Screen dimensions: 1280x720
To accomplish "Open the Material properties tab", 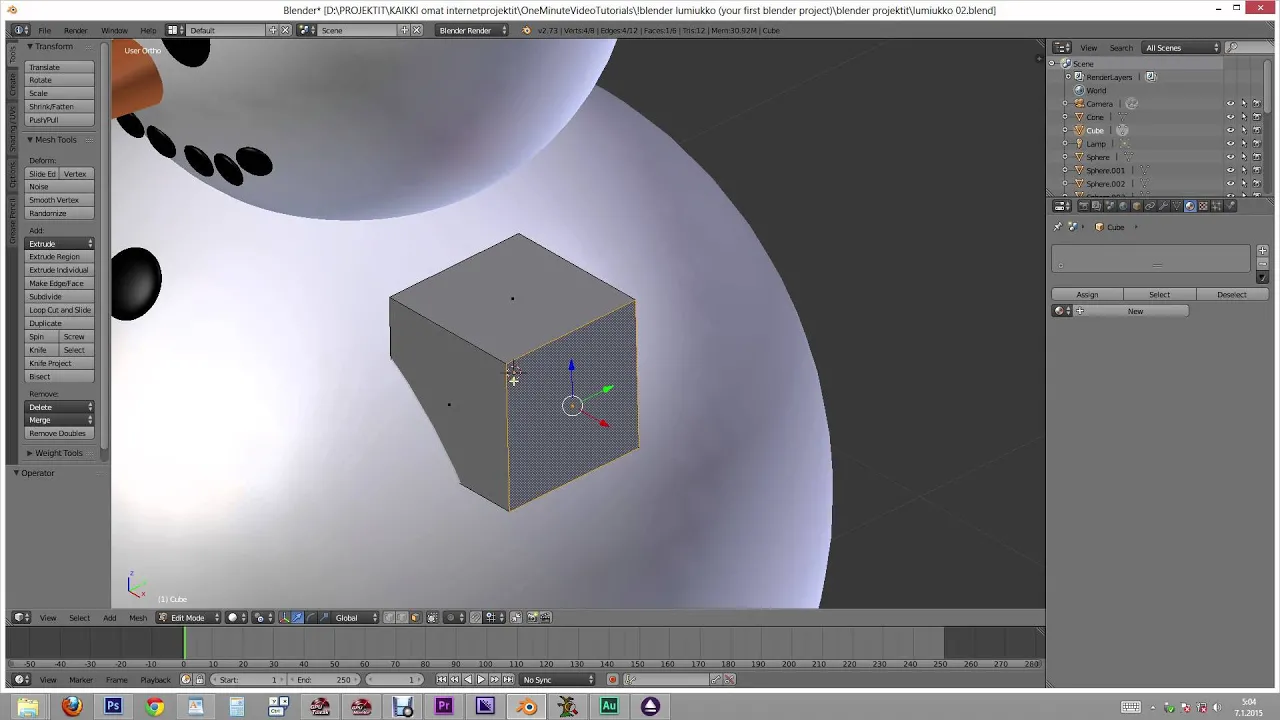I will click(1190, 206).
